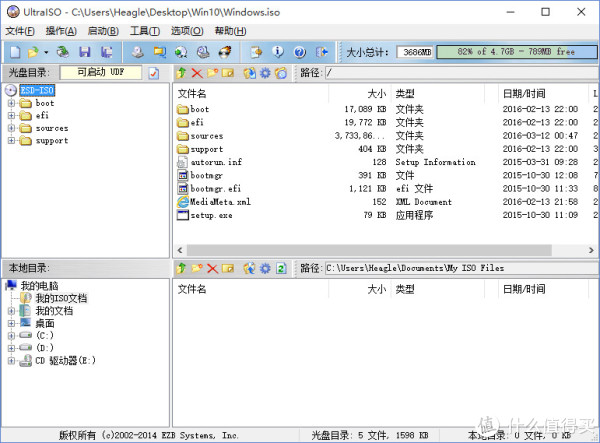This screenshot has height=443, width=600.
Task: Expand the support folder in the disc tree
Action: tap(11, 140)
